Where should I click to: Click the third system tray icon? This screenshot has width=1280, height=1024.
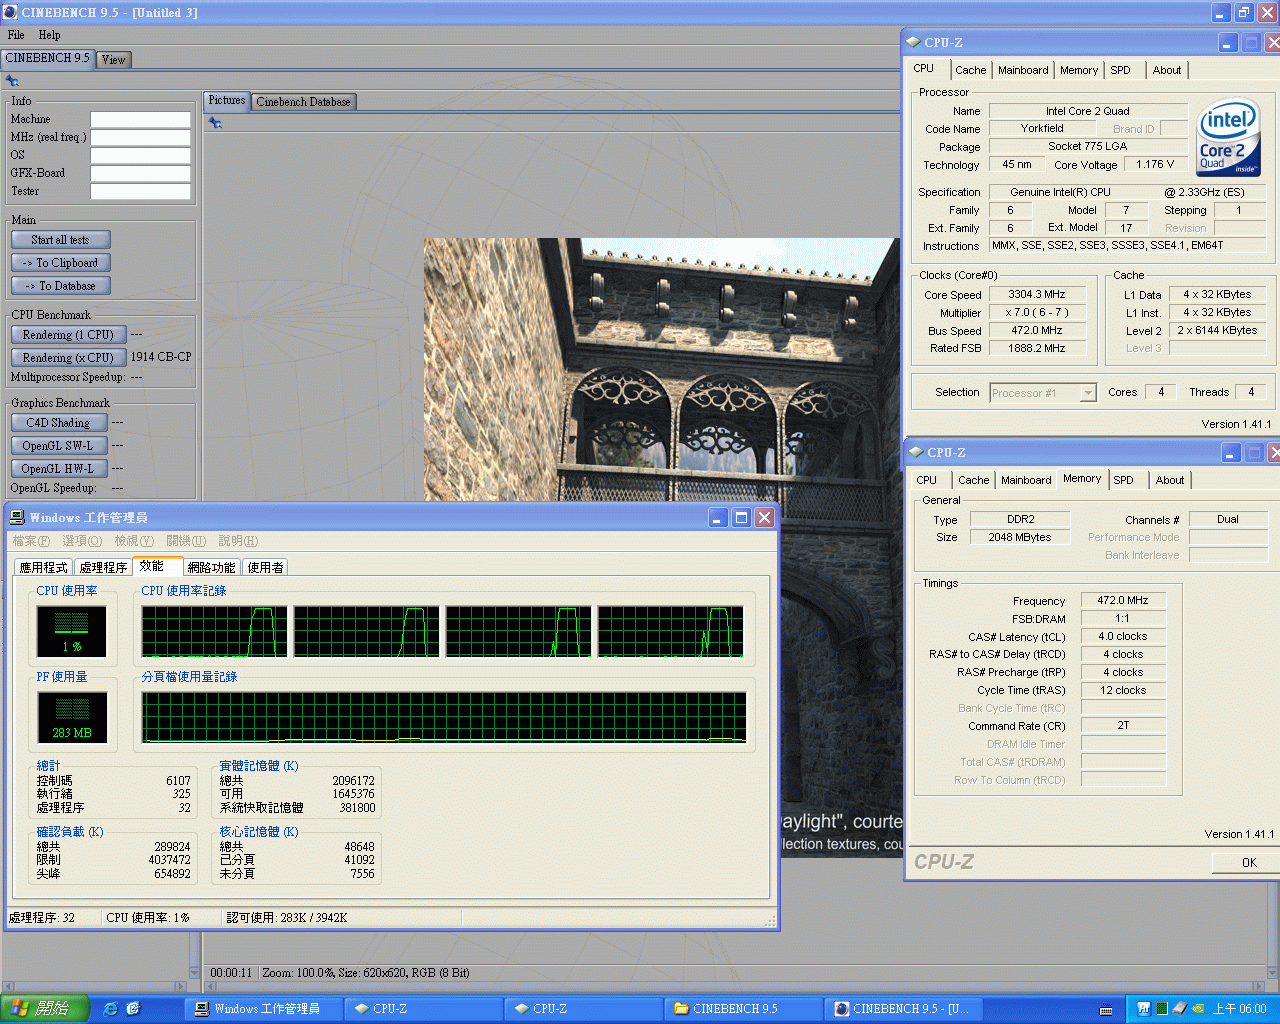coord(1179,1008)
